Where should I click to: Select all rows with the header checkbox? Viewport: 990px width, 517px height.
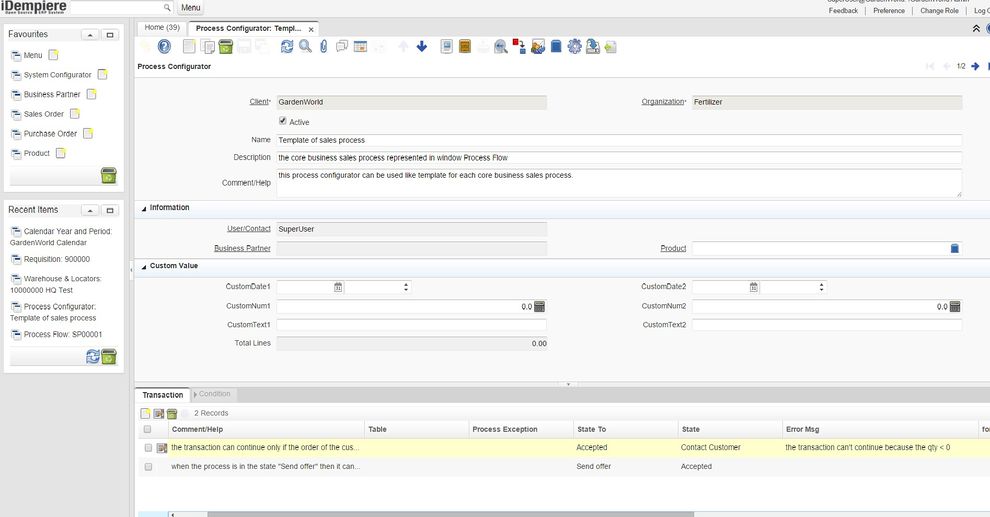[148, 429]
